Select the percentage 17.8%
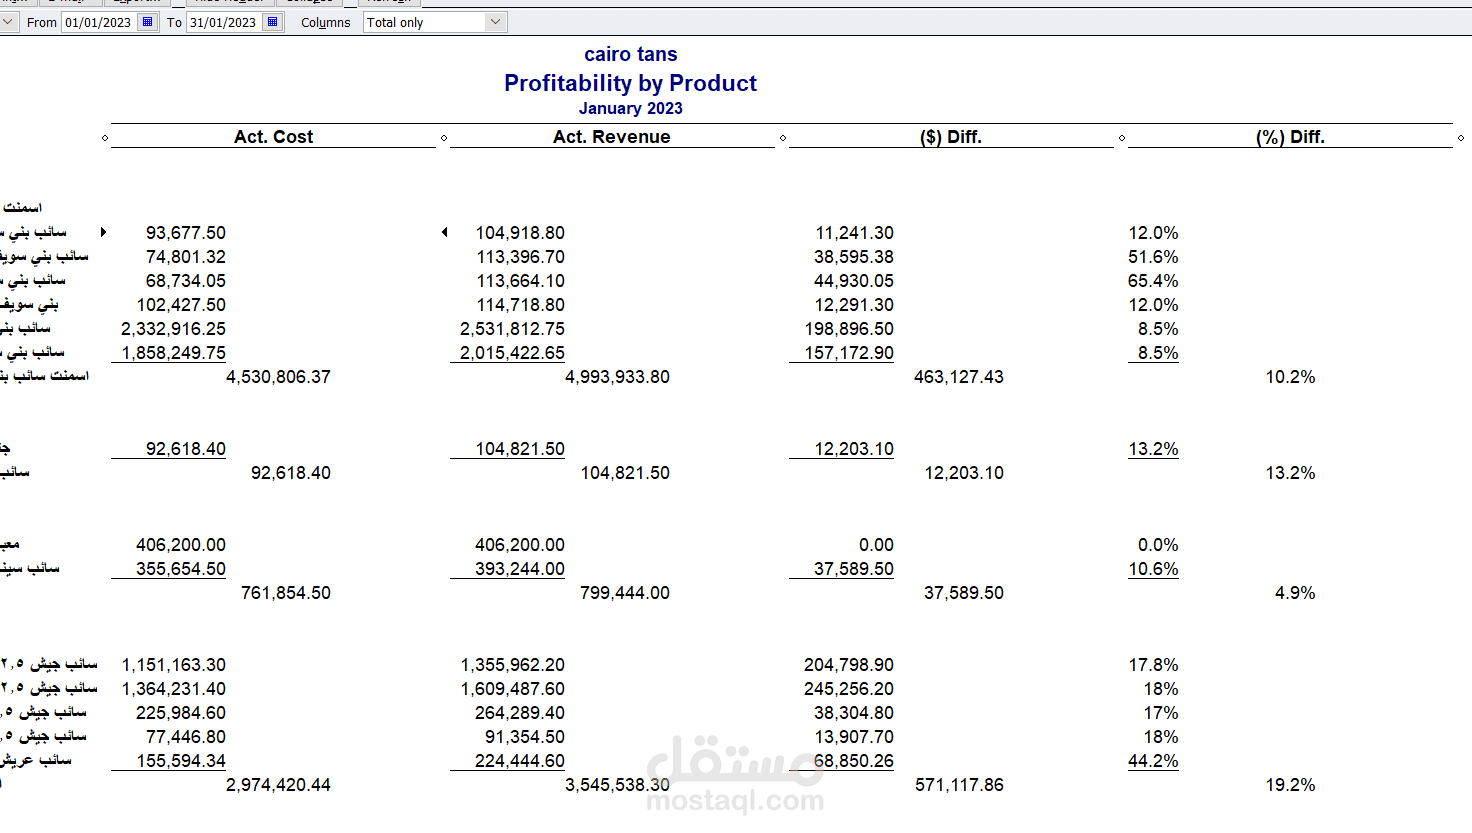Image resolution: width=1472 pixels, height=833 pixels. [x=1153, y=665]
